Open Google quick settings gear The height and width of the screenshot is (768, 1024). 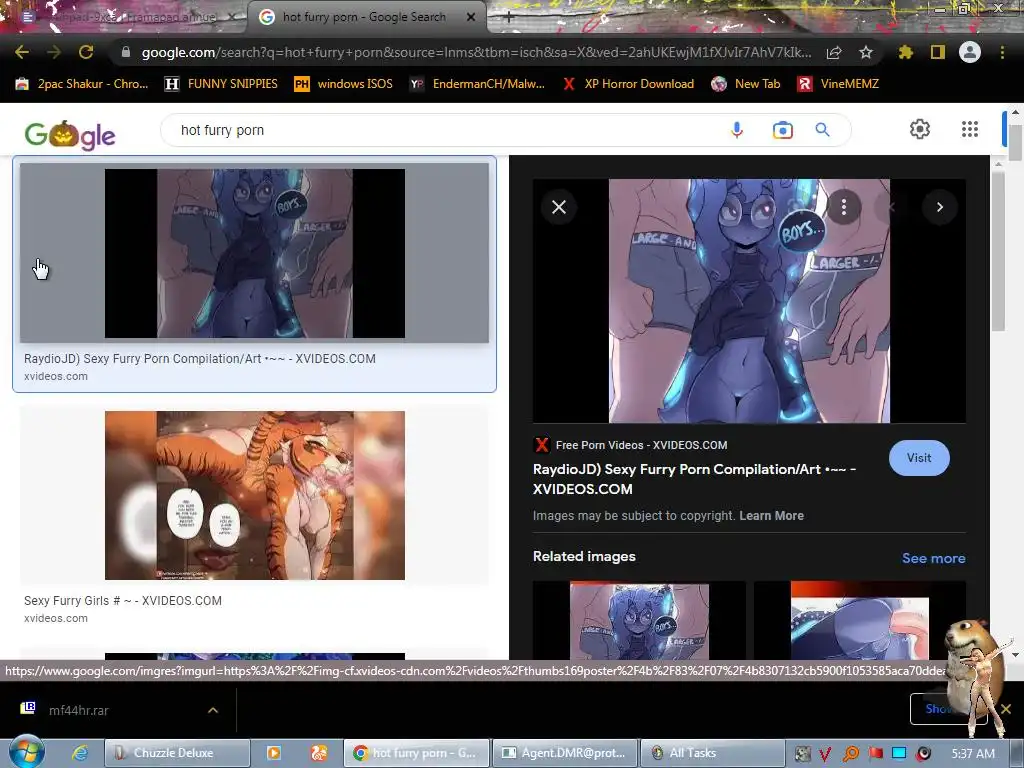click(x=920, y=129)
